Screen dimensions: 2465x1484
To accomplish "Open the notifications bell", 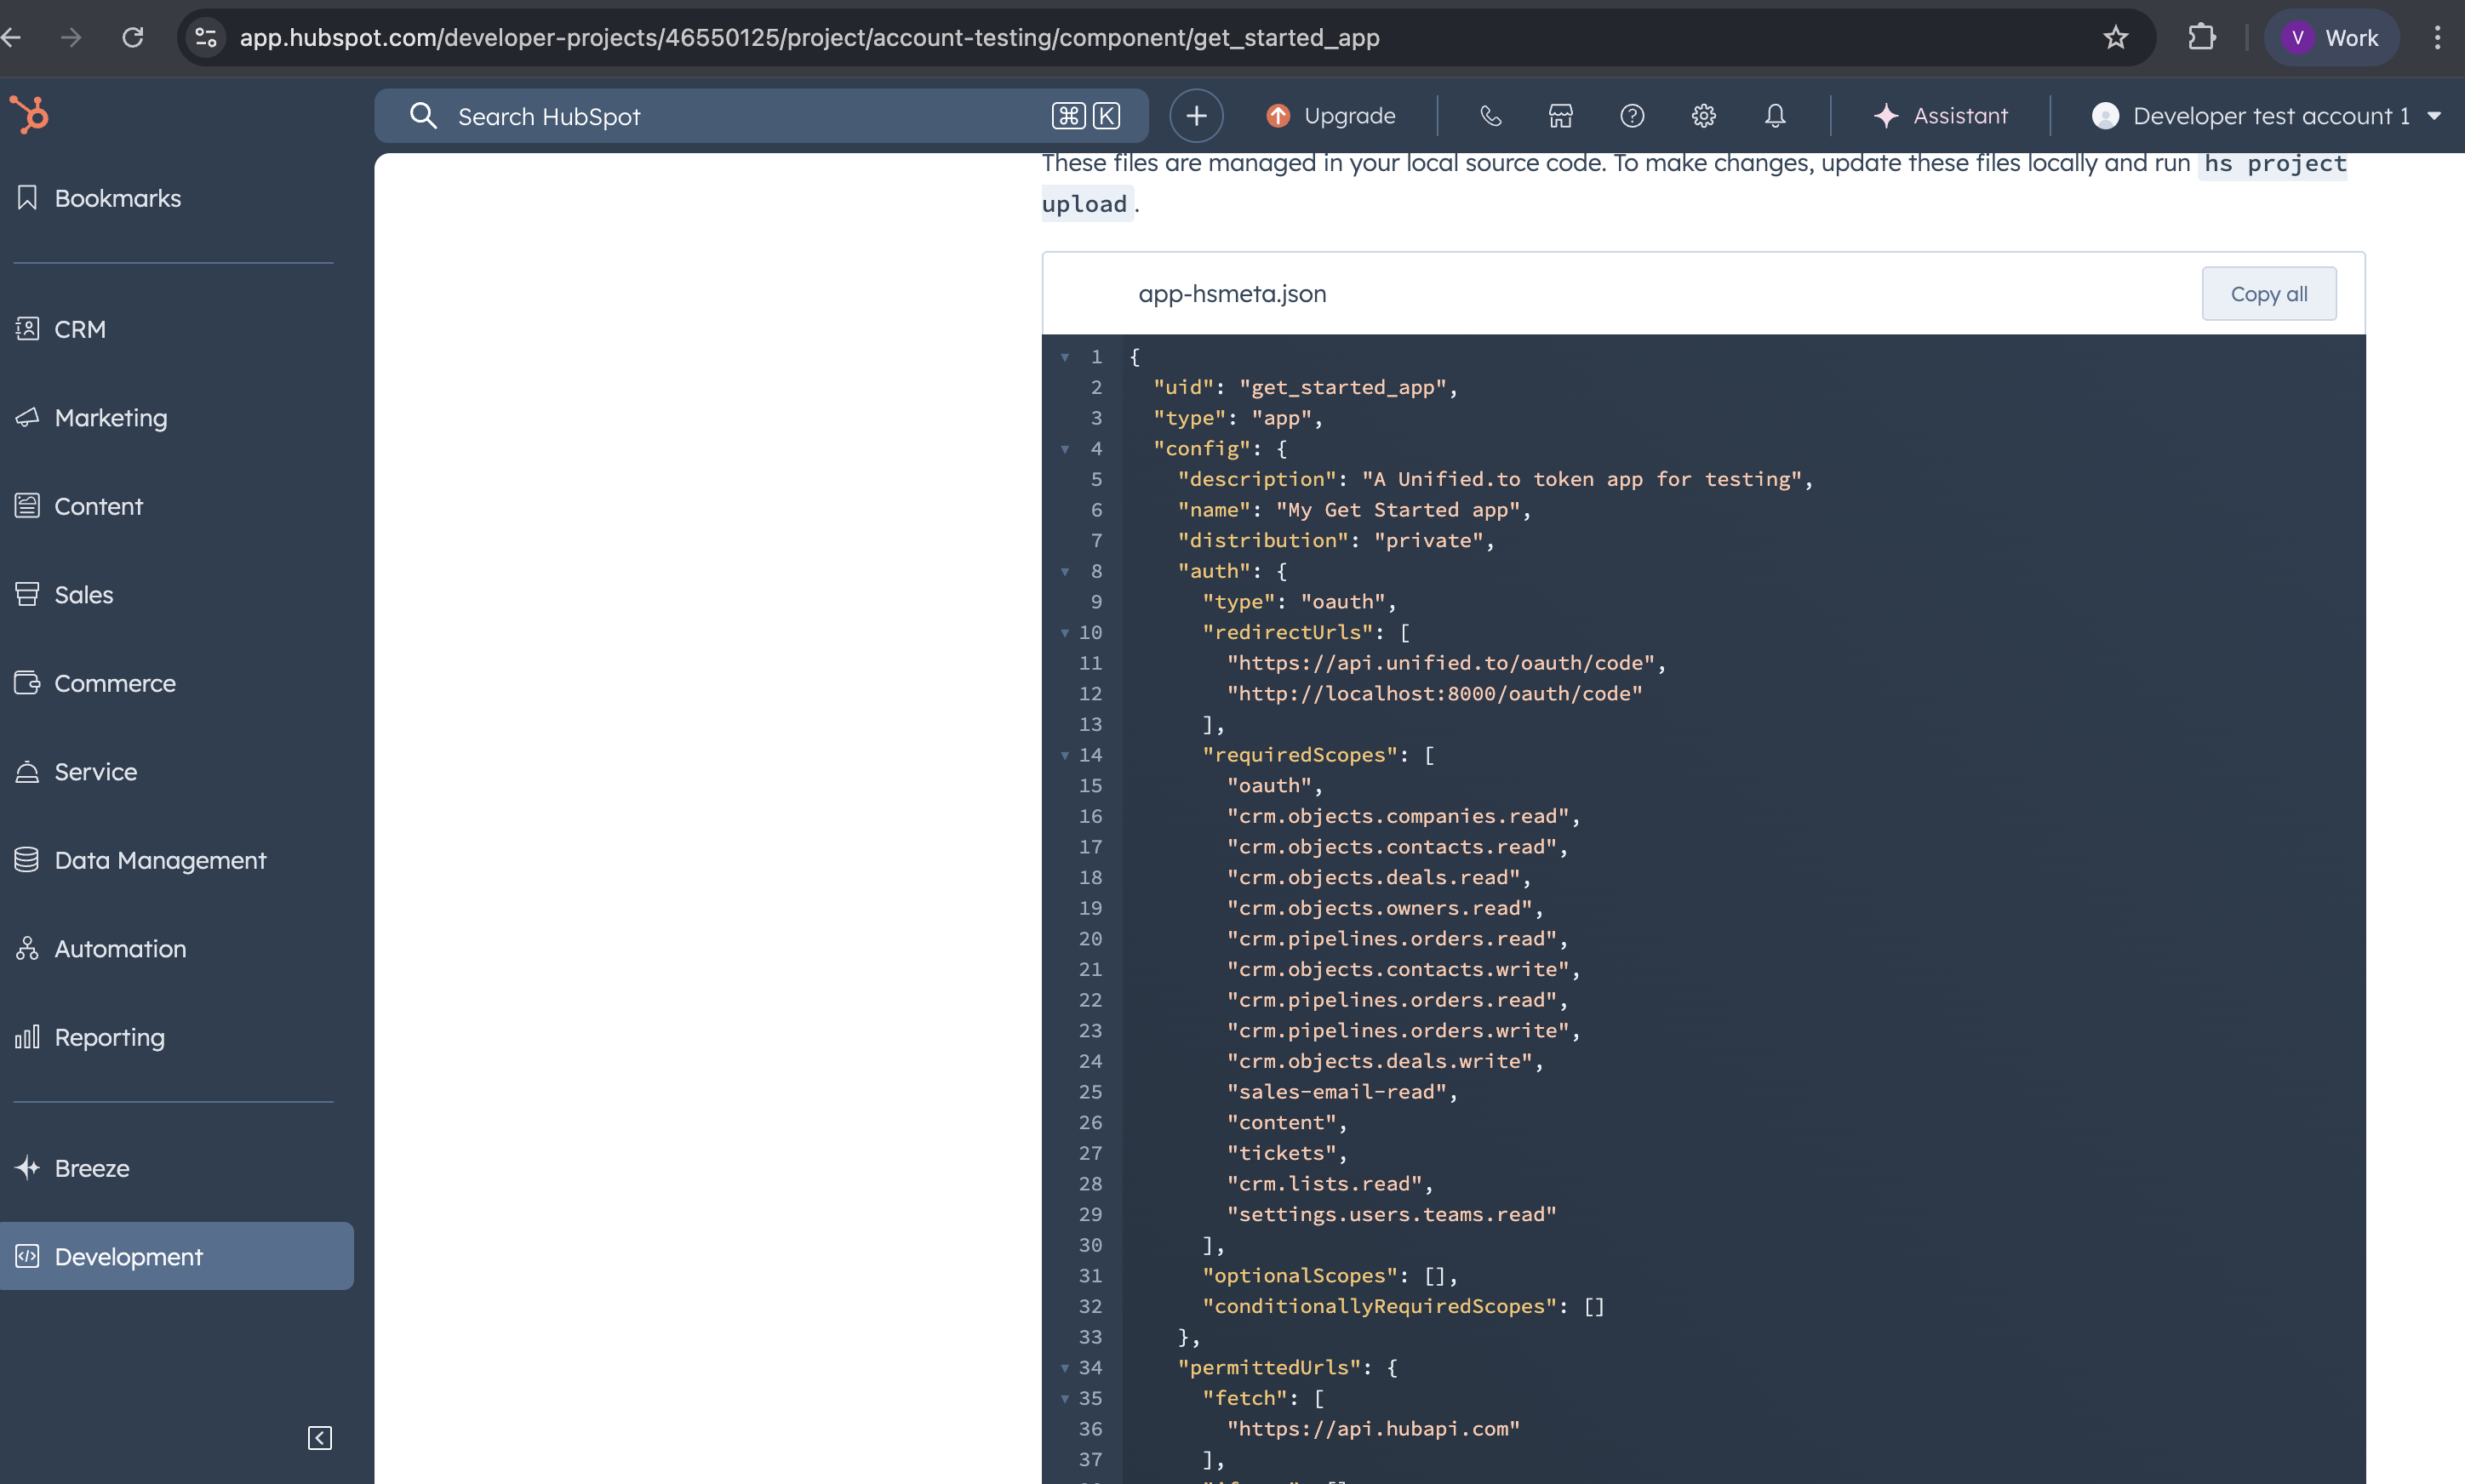I will coord(1775,116).
